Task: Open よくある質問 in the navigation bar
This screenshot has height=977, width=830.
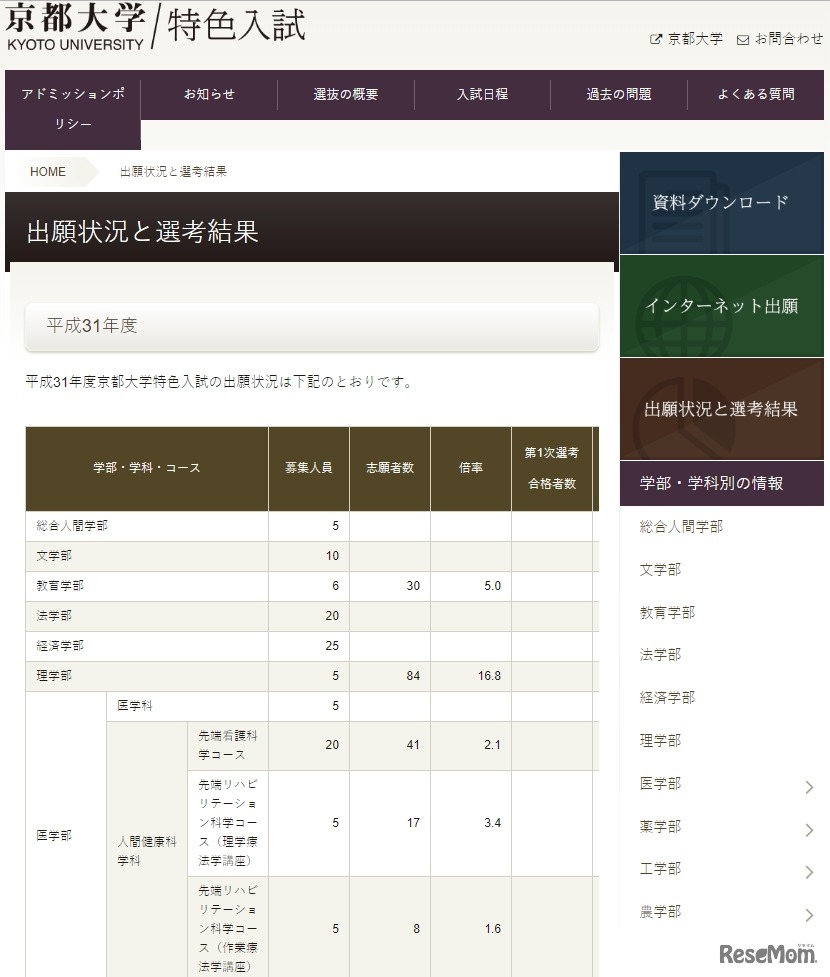Action: 756,94
